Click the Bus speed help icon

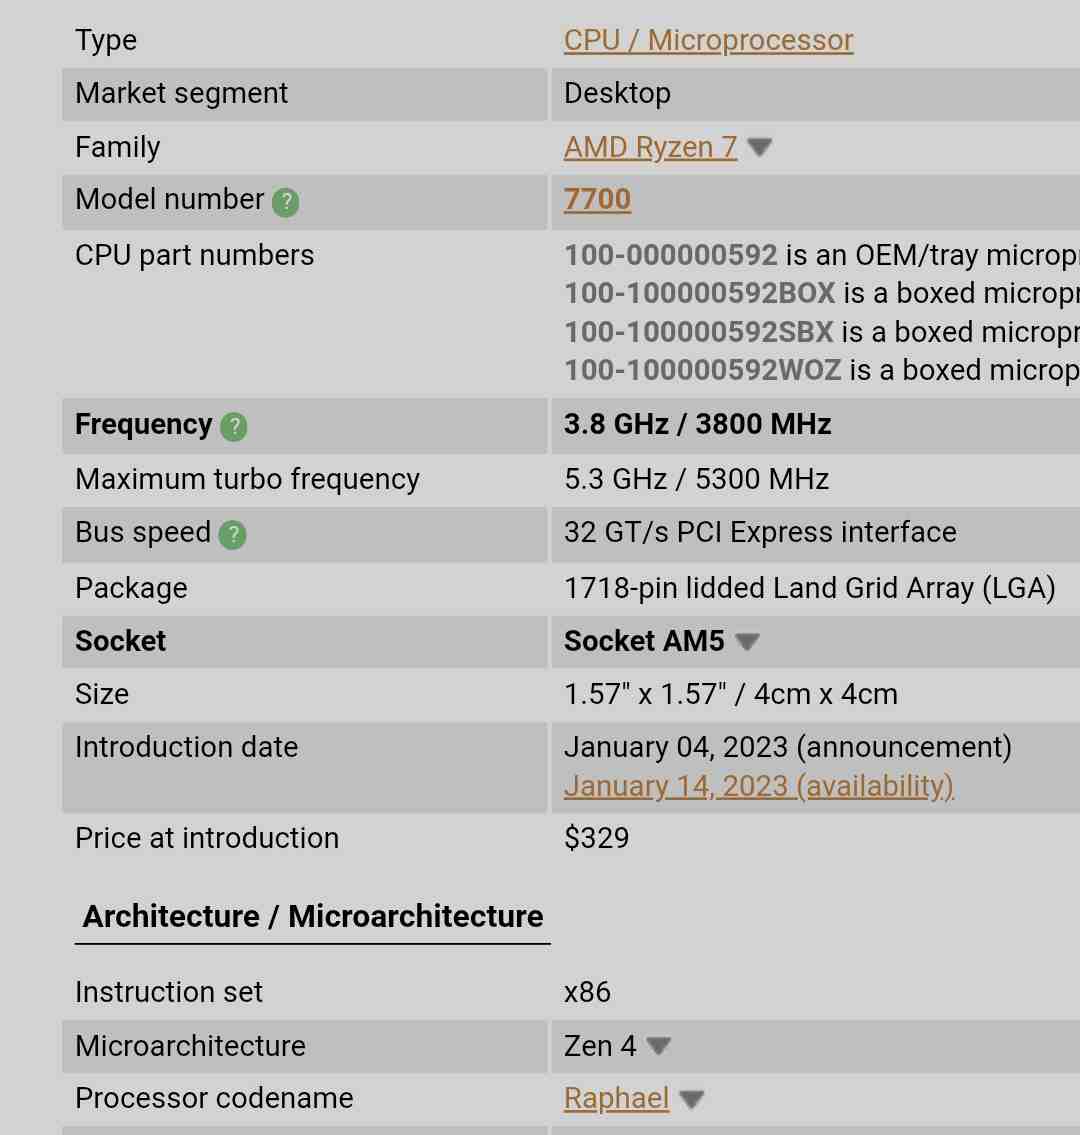coord(232,535)
